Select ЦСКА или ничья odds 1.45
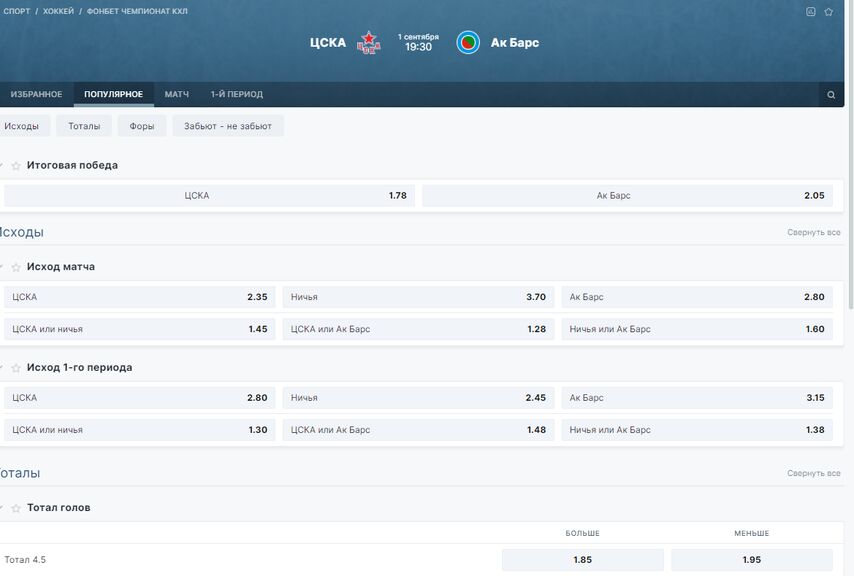This screenshot has height=576, width=854. click(139, 329)
